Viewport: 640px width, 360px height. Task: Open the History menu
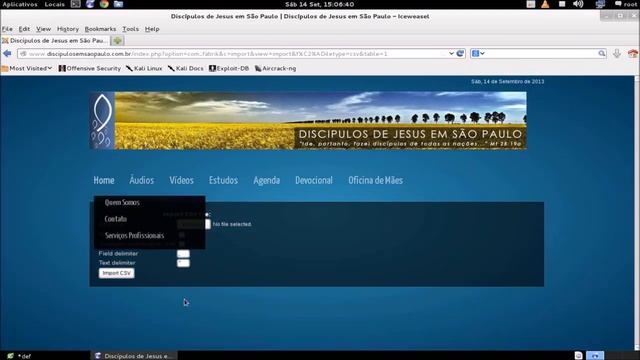(68, 29)
